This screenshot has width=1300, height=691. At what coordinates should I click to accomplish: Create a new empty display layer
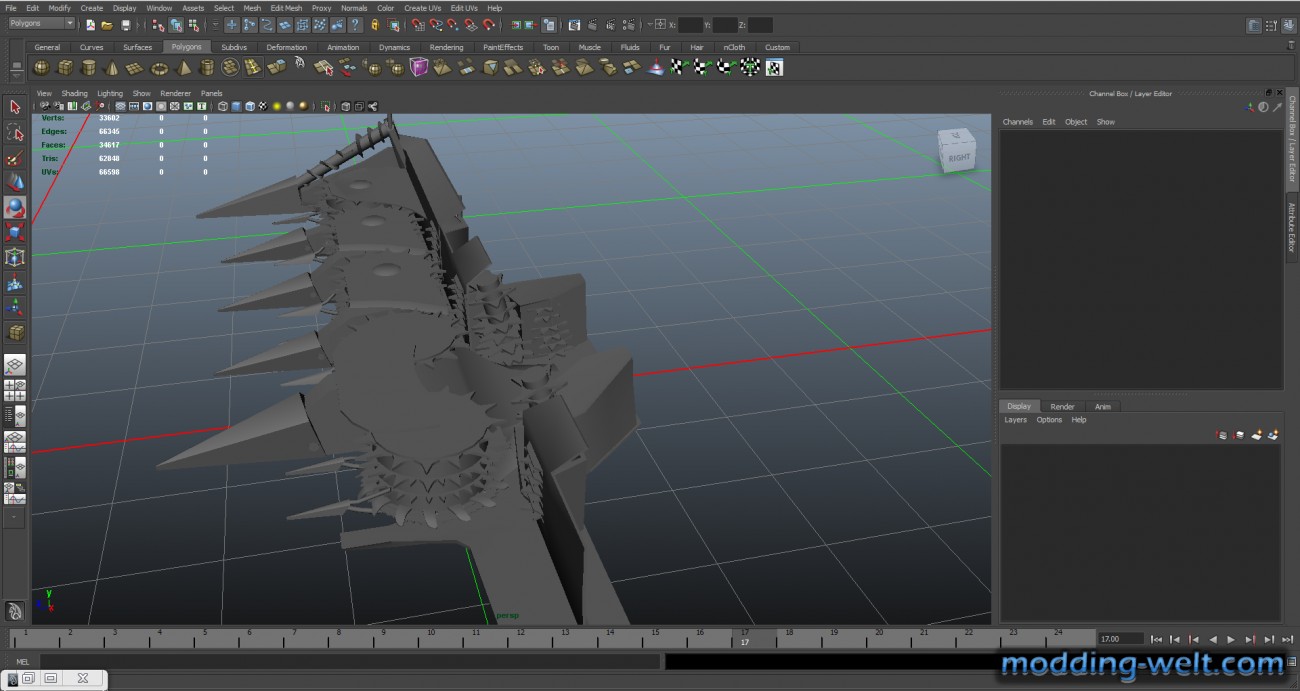tap(1256, 435)
